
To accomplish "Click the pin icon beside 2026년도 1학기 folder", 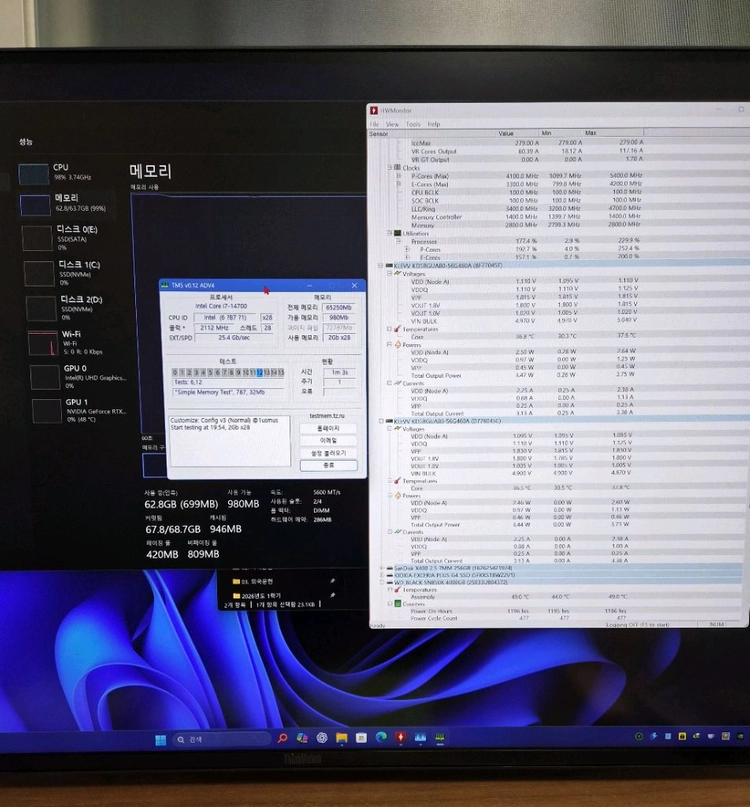I will click(x=333, y=595).
